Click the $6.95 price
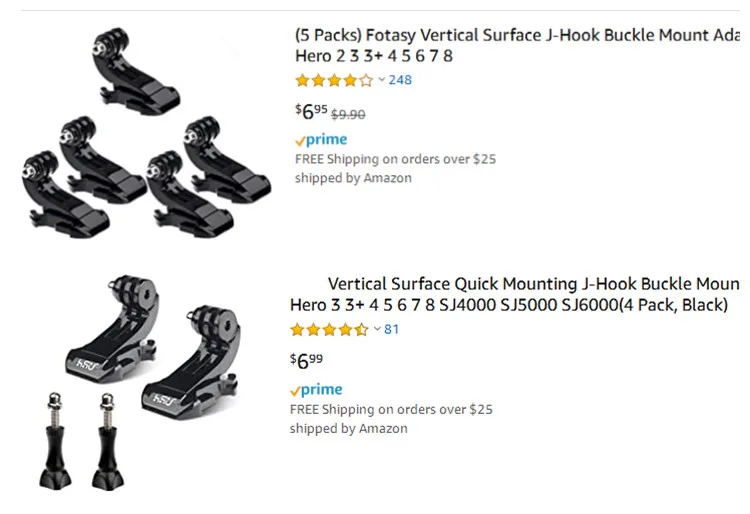Viewport: 750px width, 514px height. 311,111
